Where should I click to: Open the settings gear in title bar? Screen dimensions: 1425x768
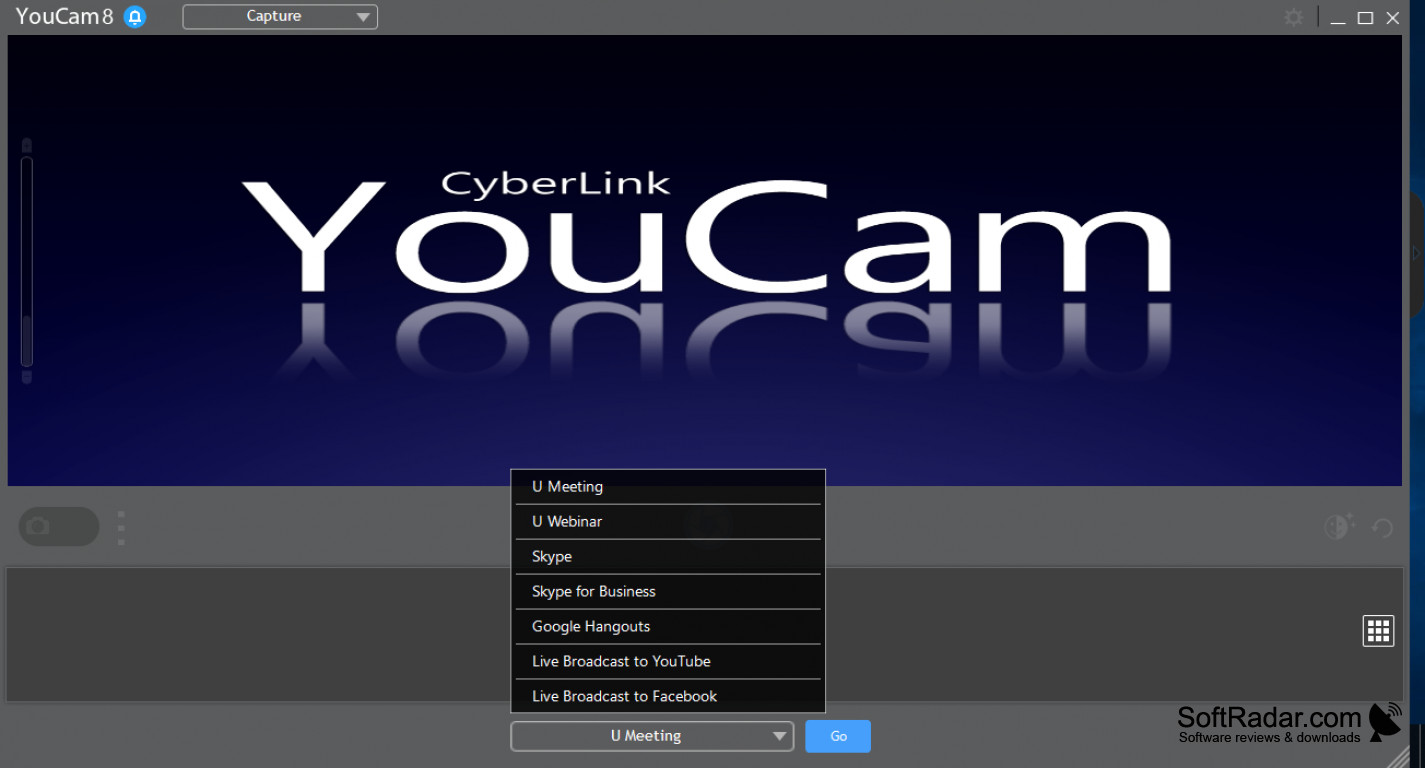tap(1294, 17)
